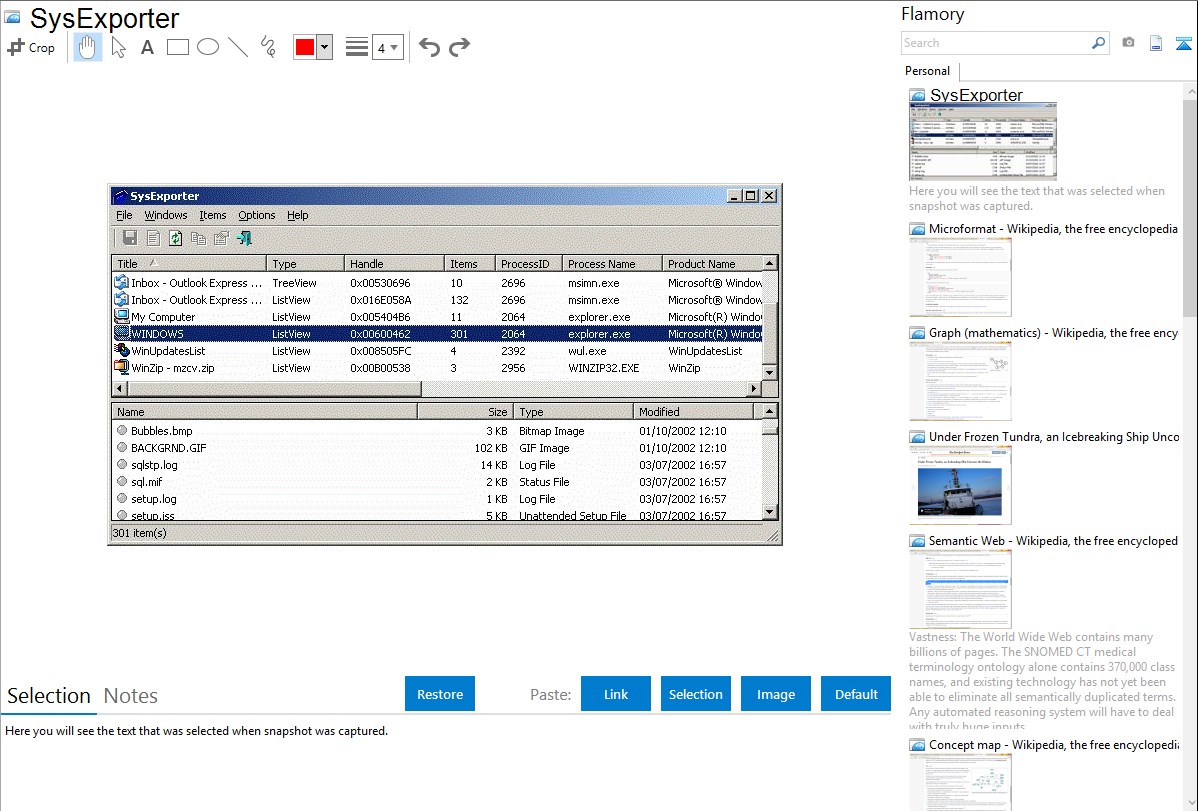Select the WinZip - mzcv.zip row

coord(437,368)
